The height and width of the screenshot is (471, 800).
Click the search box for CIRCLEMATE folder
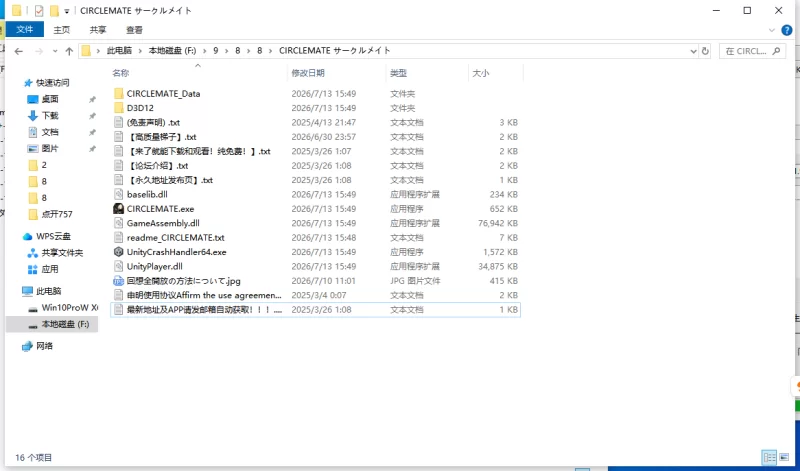pyautogui.click(x=752, y=51)
